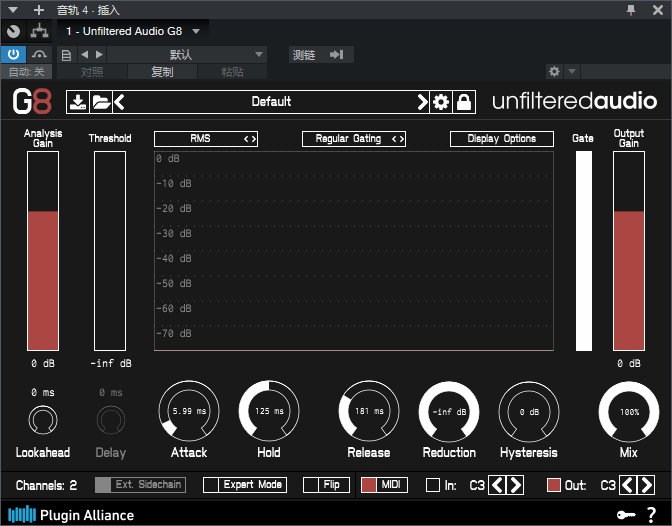Open host settings gear icon

pos(554,71)
